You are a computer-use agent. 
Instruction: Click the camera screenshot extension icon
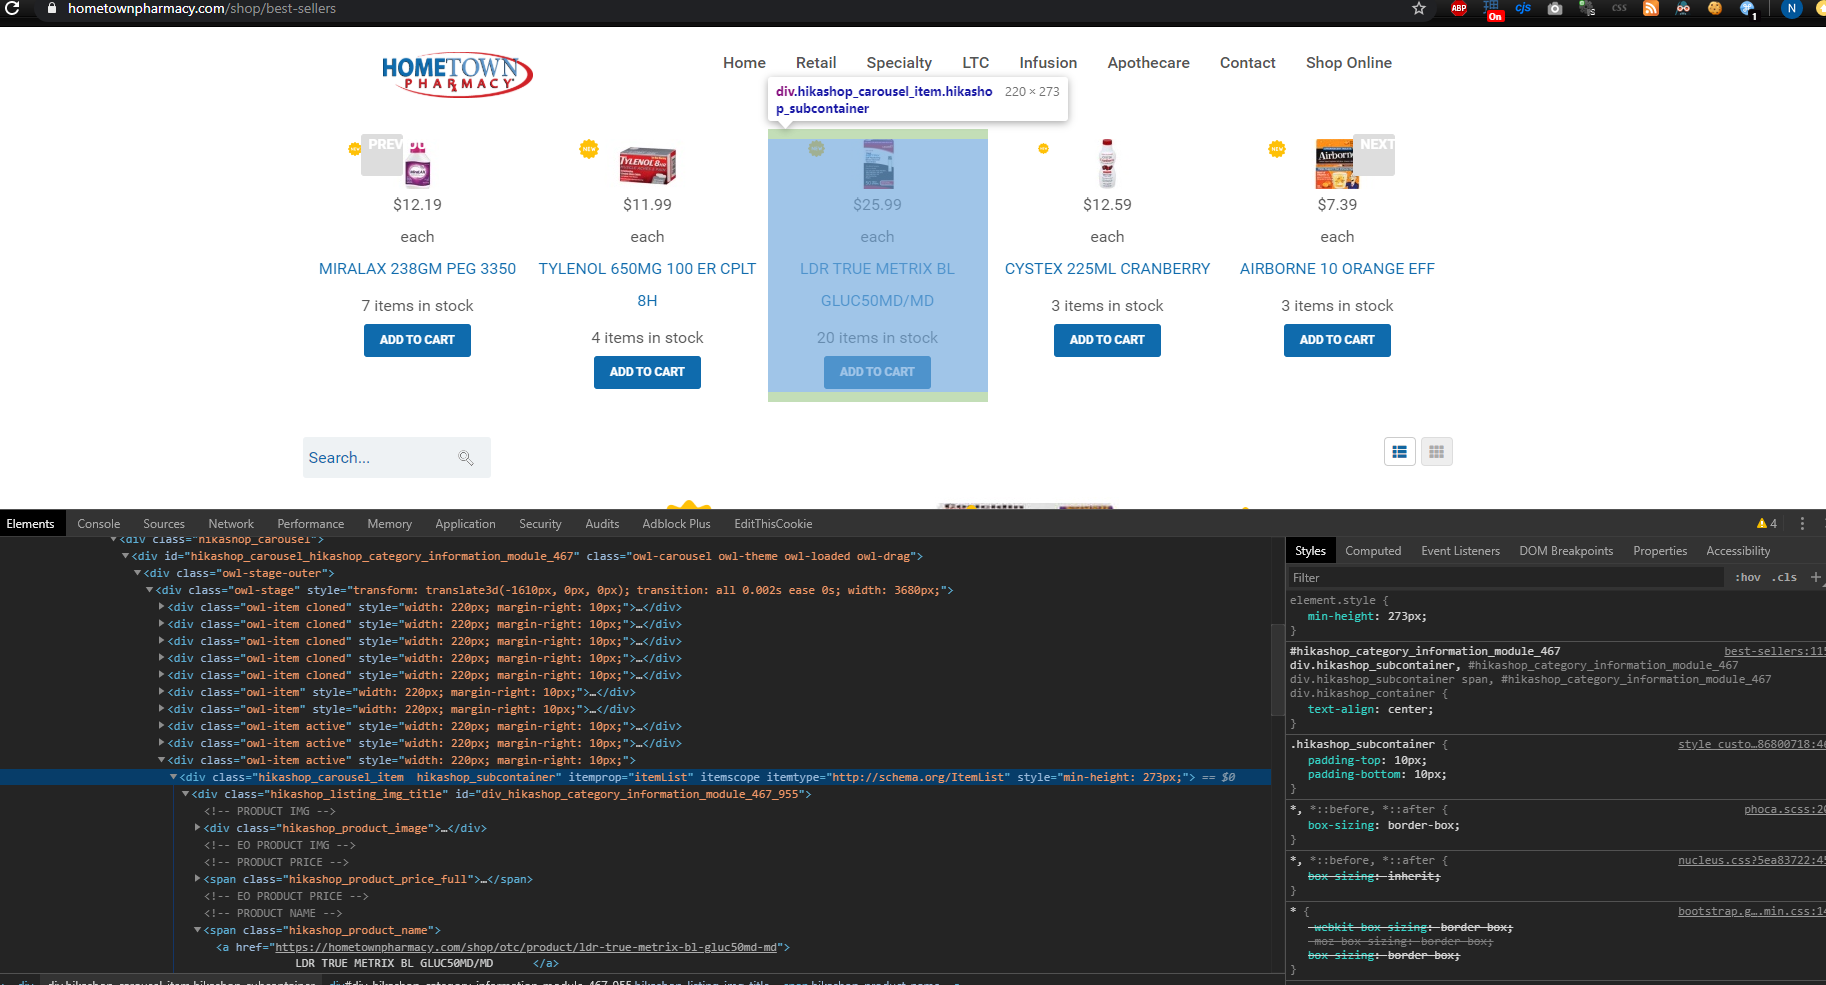pyautogui.click(x=1555, y=8)
